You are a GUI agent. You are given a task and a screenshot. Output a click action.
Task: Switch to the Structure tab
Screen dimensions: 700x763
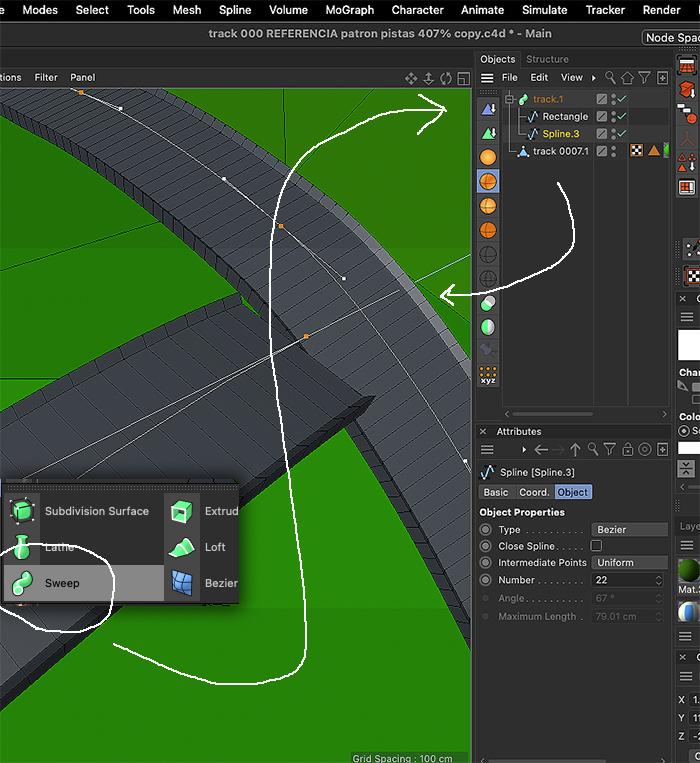click(x=547, y=59)
